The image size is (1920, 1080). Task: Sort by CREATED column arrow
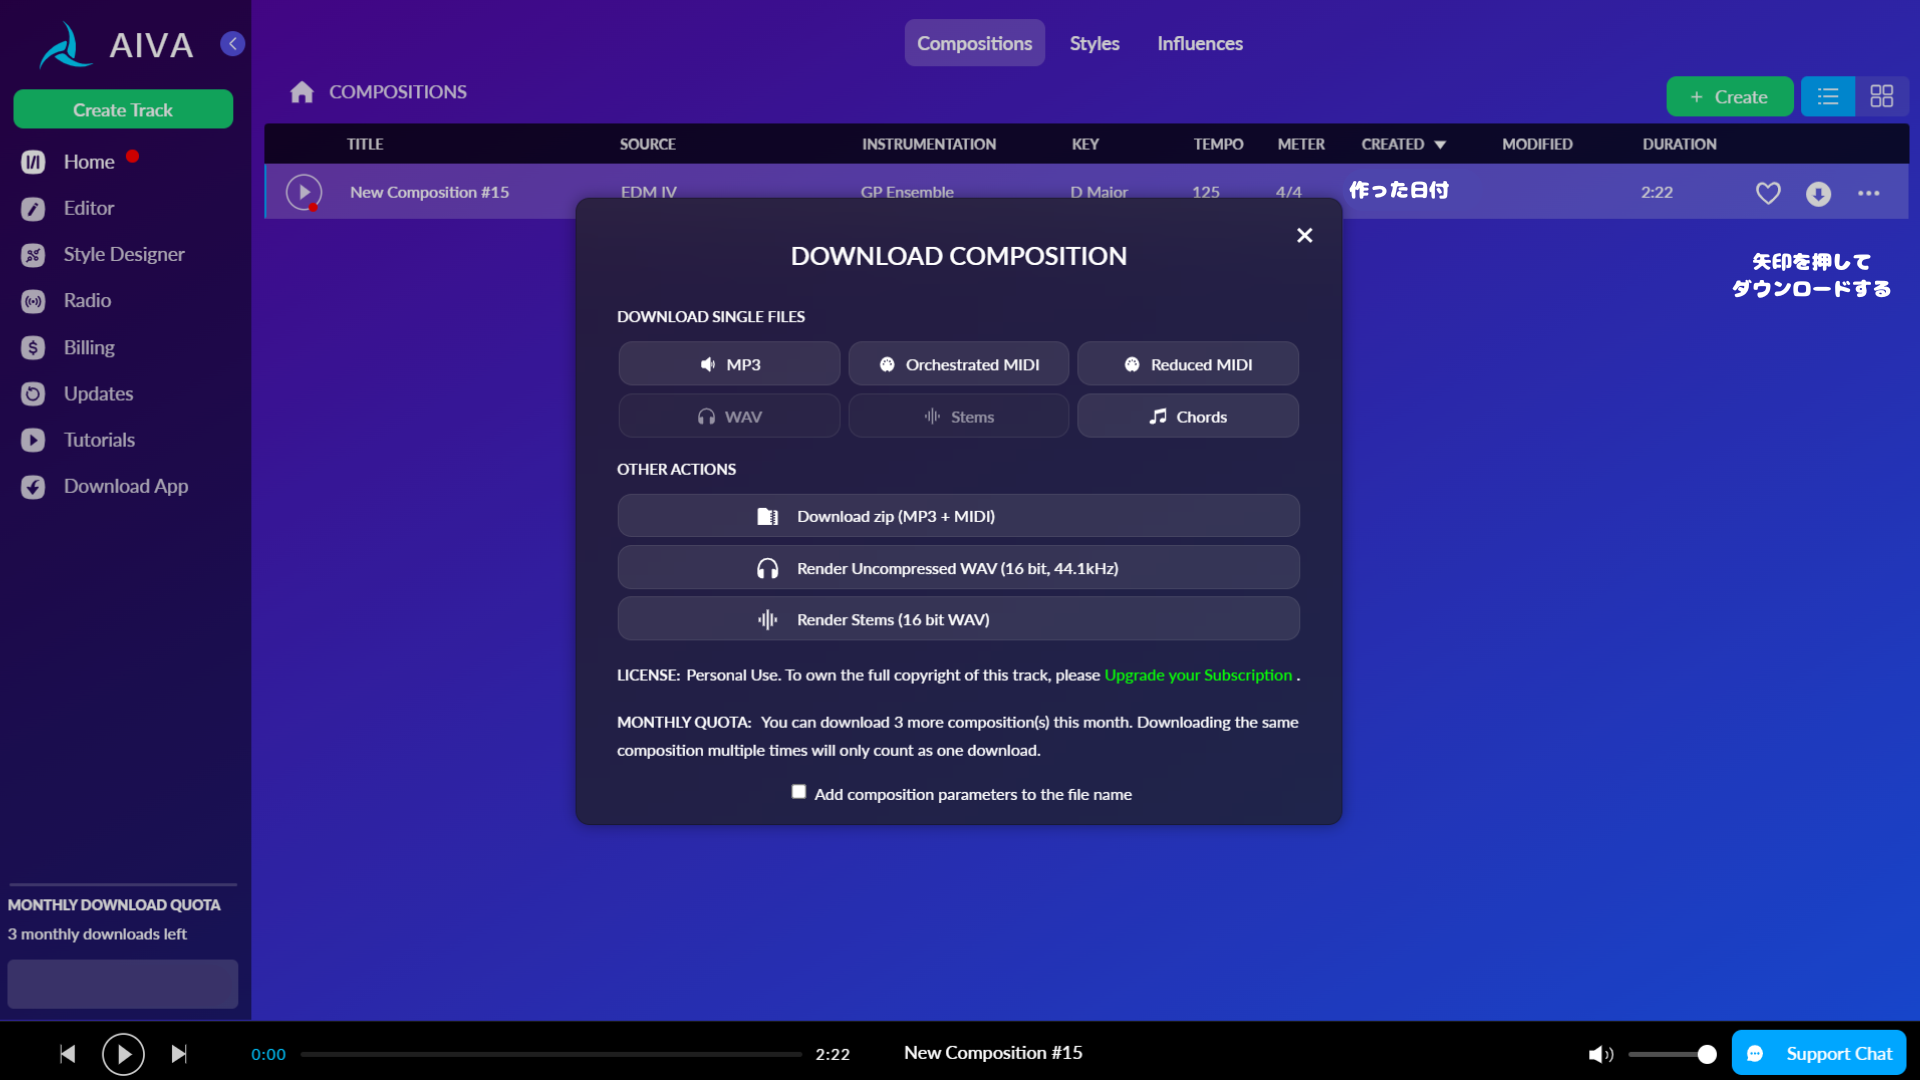(1440, 145)
